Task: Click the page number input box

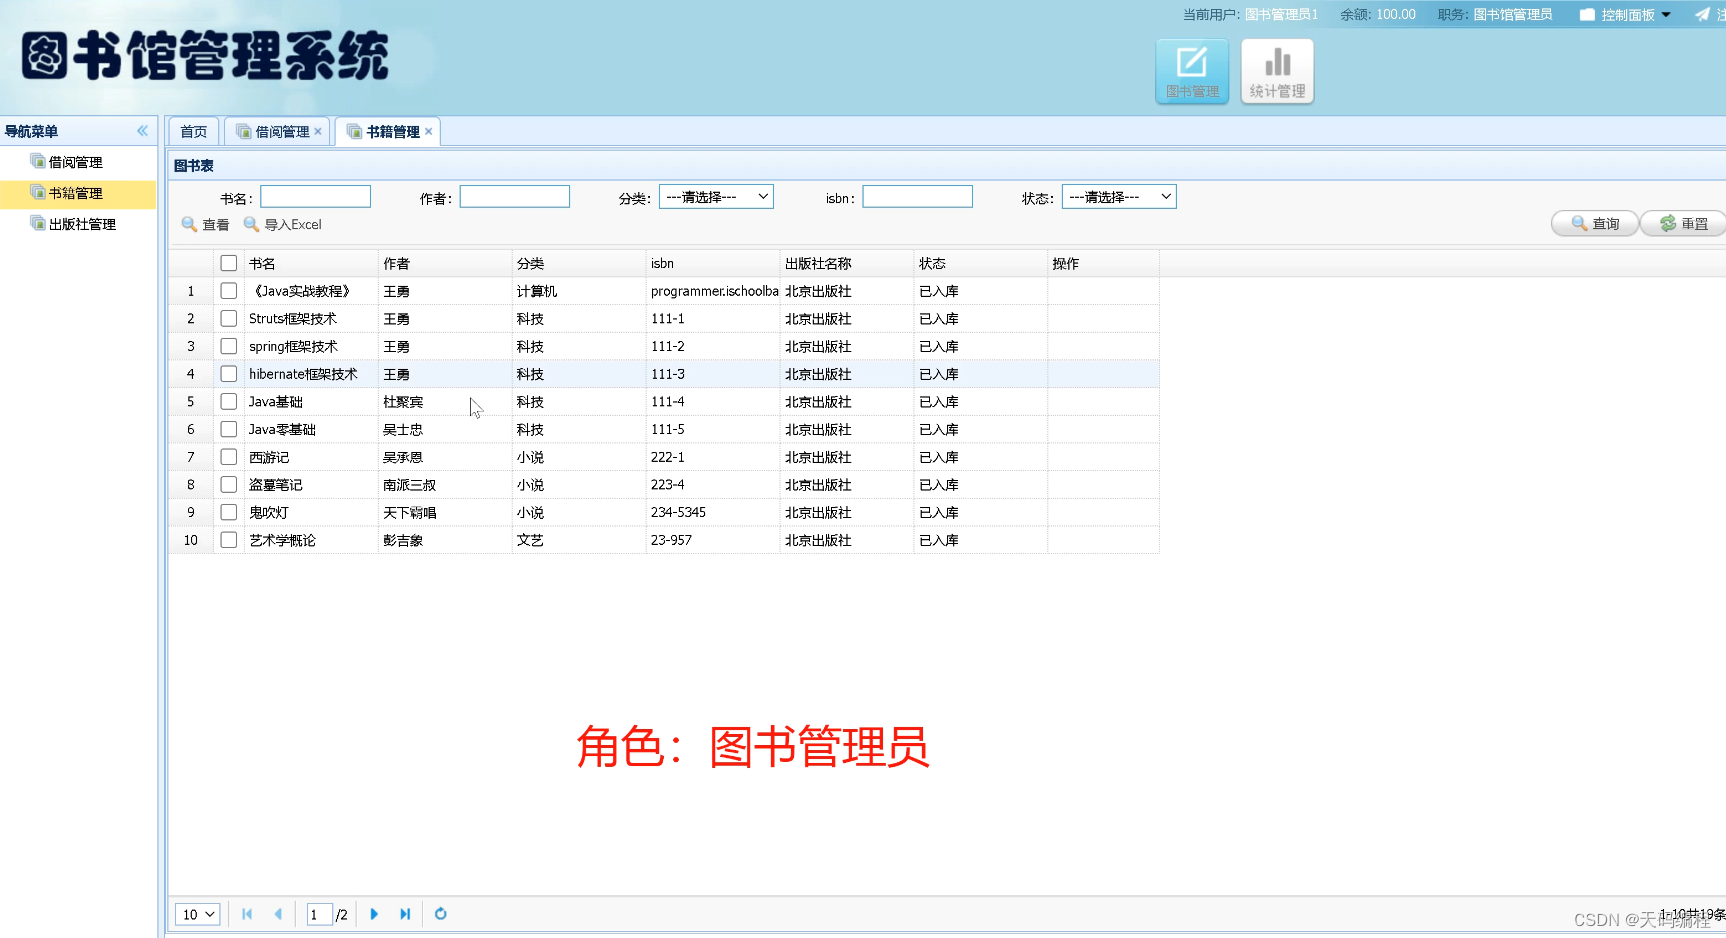Action: point(319,914)
